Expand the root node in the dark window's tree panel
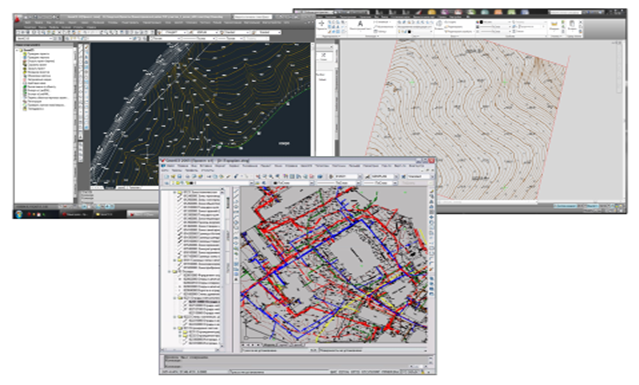The image size is (639, 385). click(x=18, y=50)
